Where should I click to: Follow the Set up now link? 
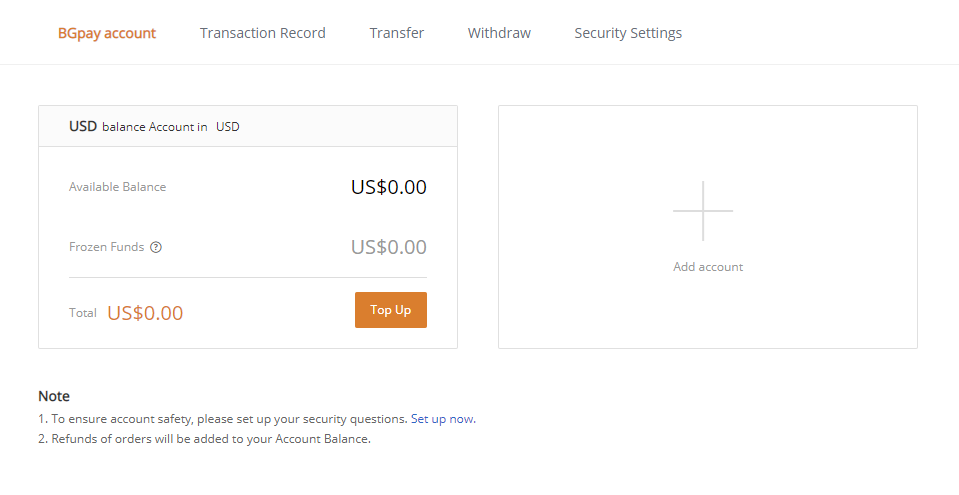click(443, 419)
